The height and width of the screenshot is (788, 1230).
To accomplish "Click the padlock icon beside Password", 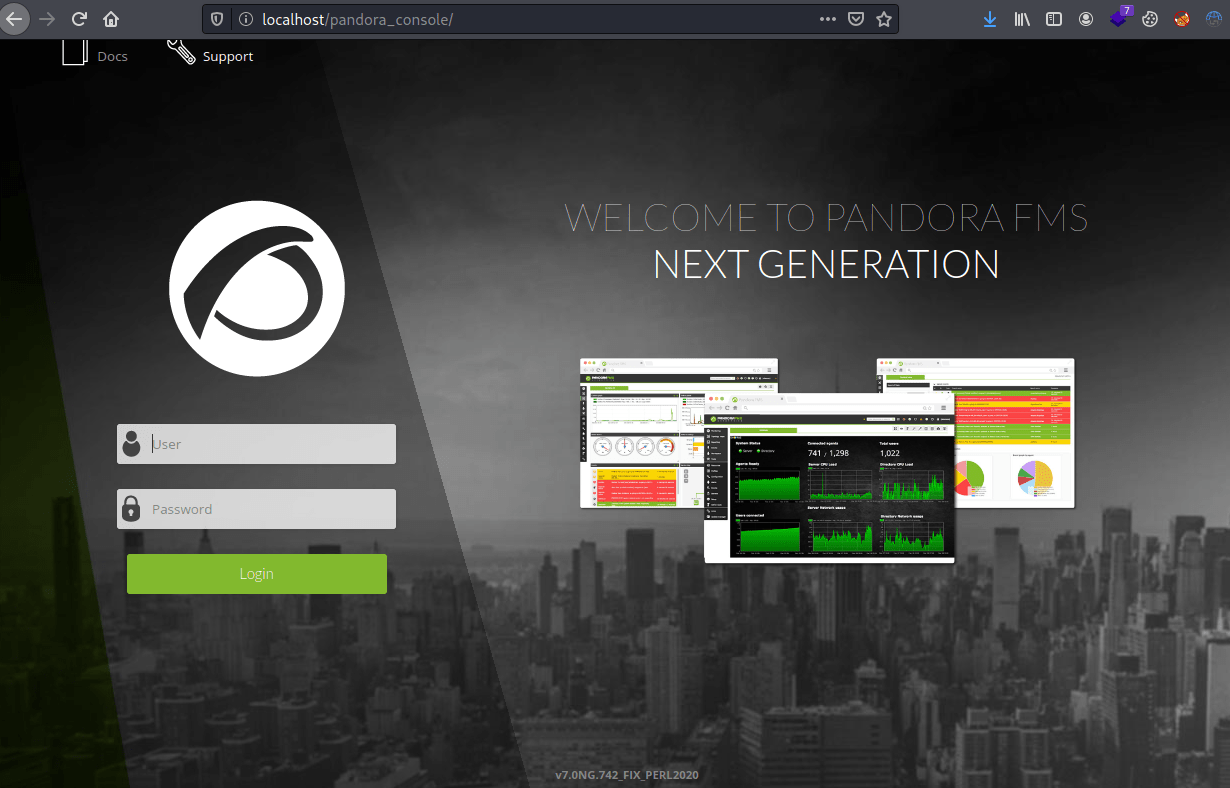I will pyautogui.click(x=131, y=508).
